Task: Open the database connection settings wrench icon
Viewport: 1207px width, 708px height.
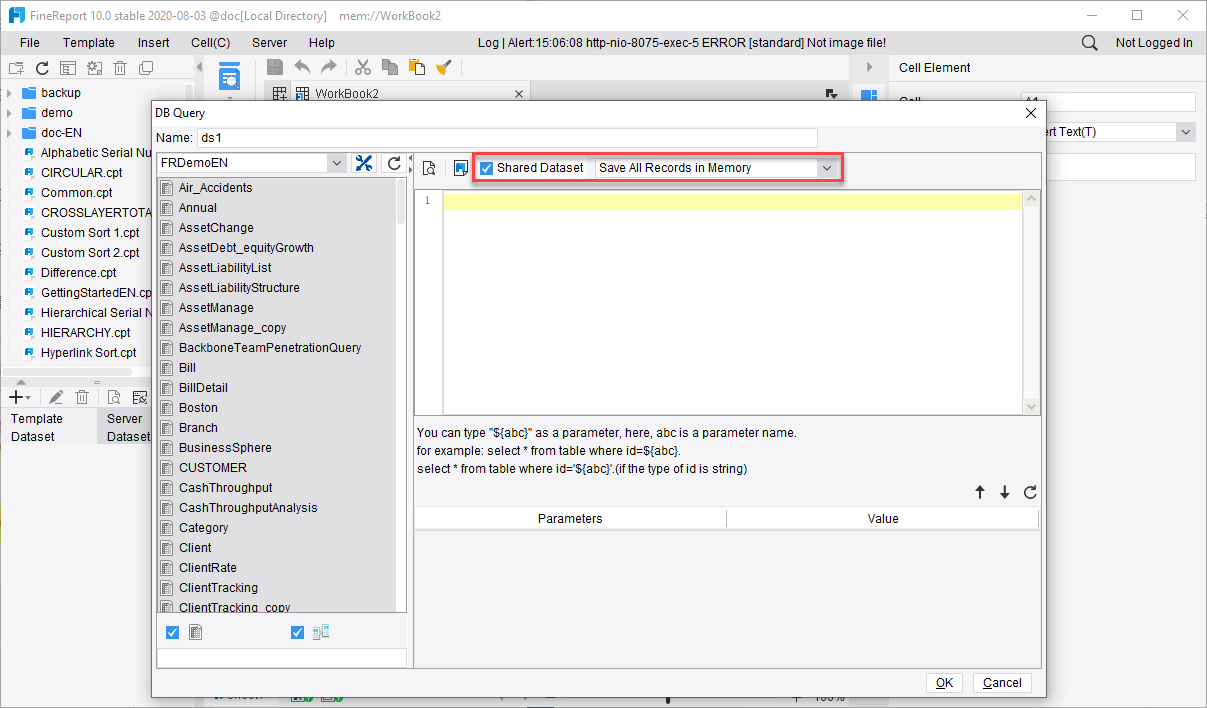Action: coord(364,164)
